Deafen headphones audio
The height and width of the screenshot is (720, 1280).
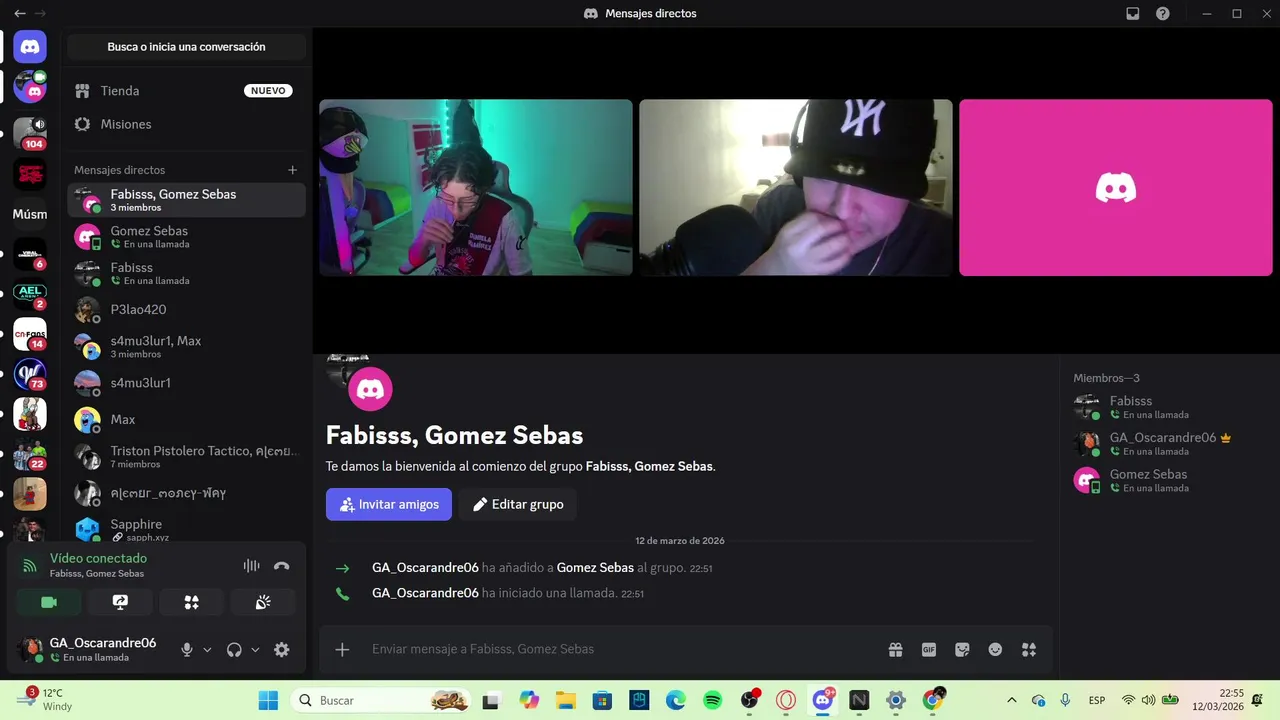click(x=234, y=649)
